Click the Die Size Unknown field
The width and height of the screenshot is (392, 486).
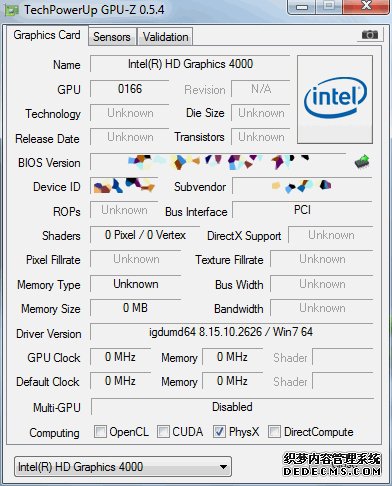[x=261, y=113]
